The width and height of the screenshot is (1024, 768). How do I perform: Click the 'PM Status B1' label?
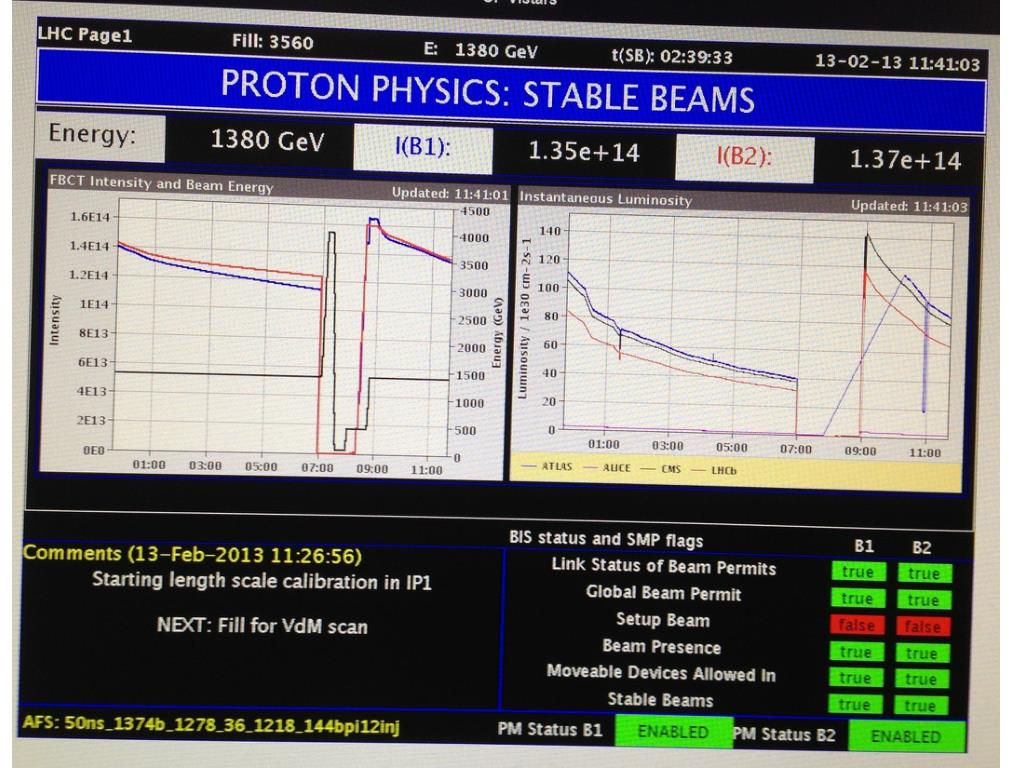(x=550, y=729)
